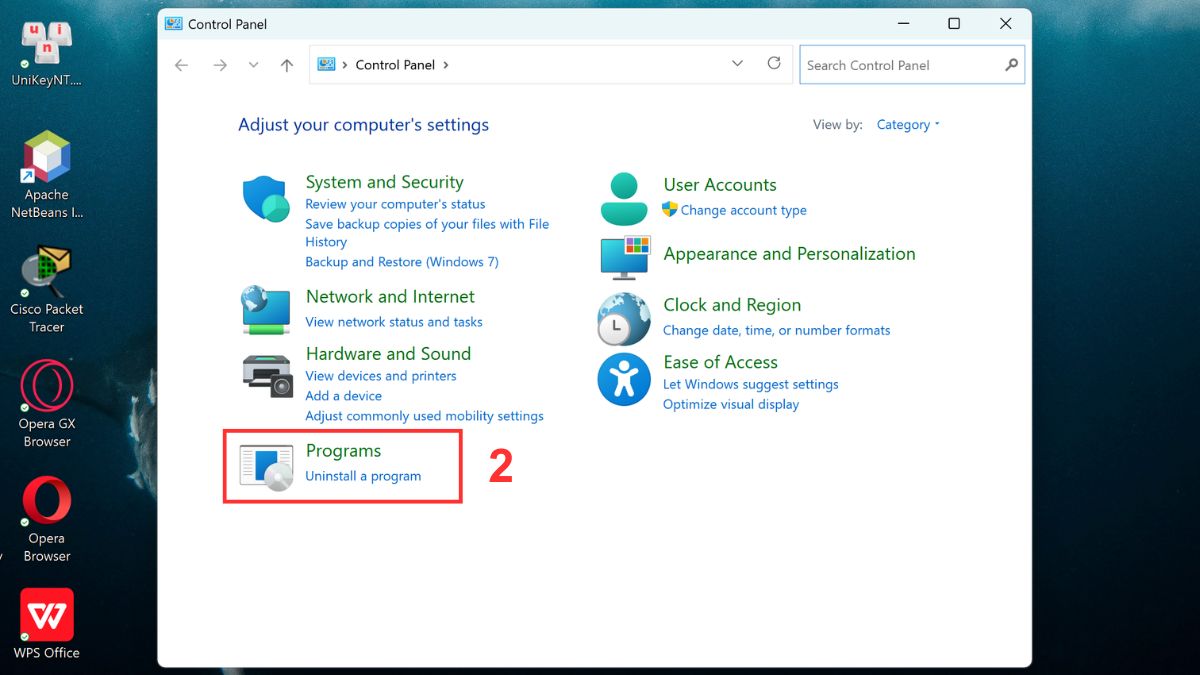
Task: Open the Network and Internet heading link
Action: [x=390, y=297]
